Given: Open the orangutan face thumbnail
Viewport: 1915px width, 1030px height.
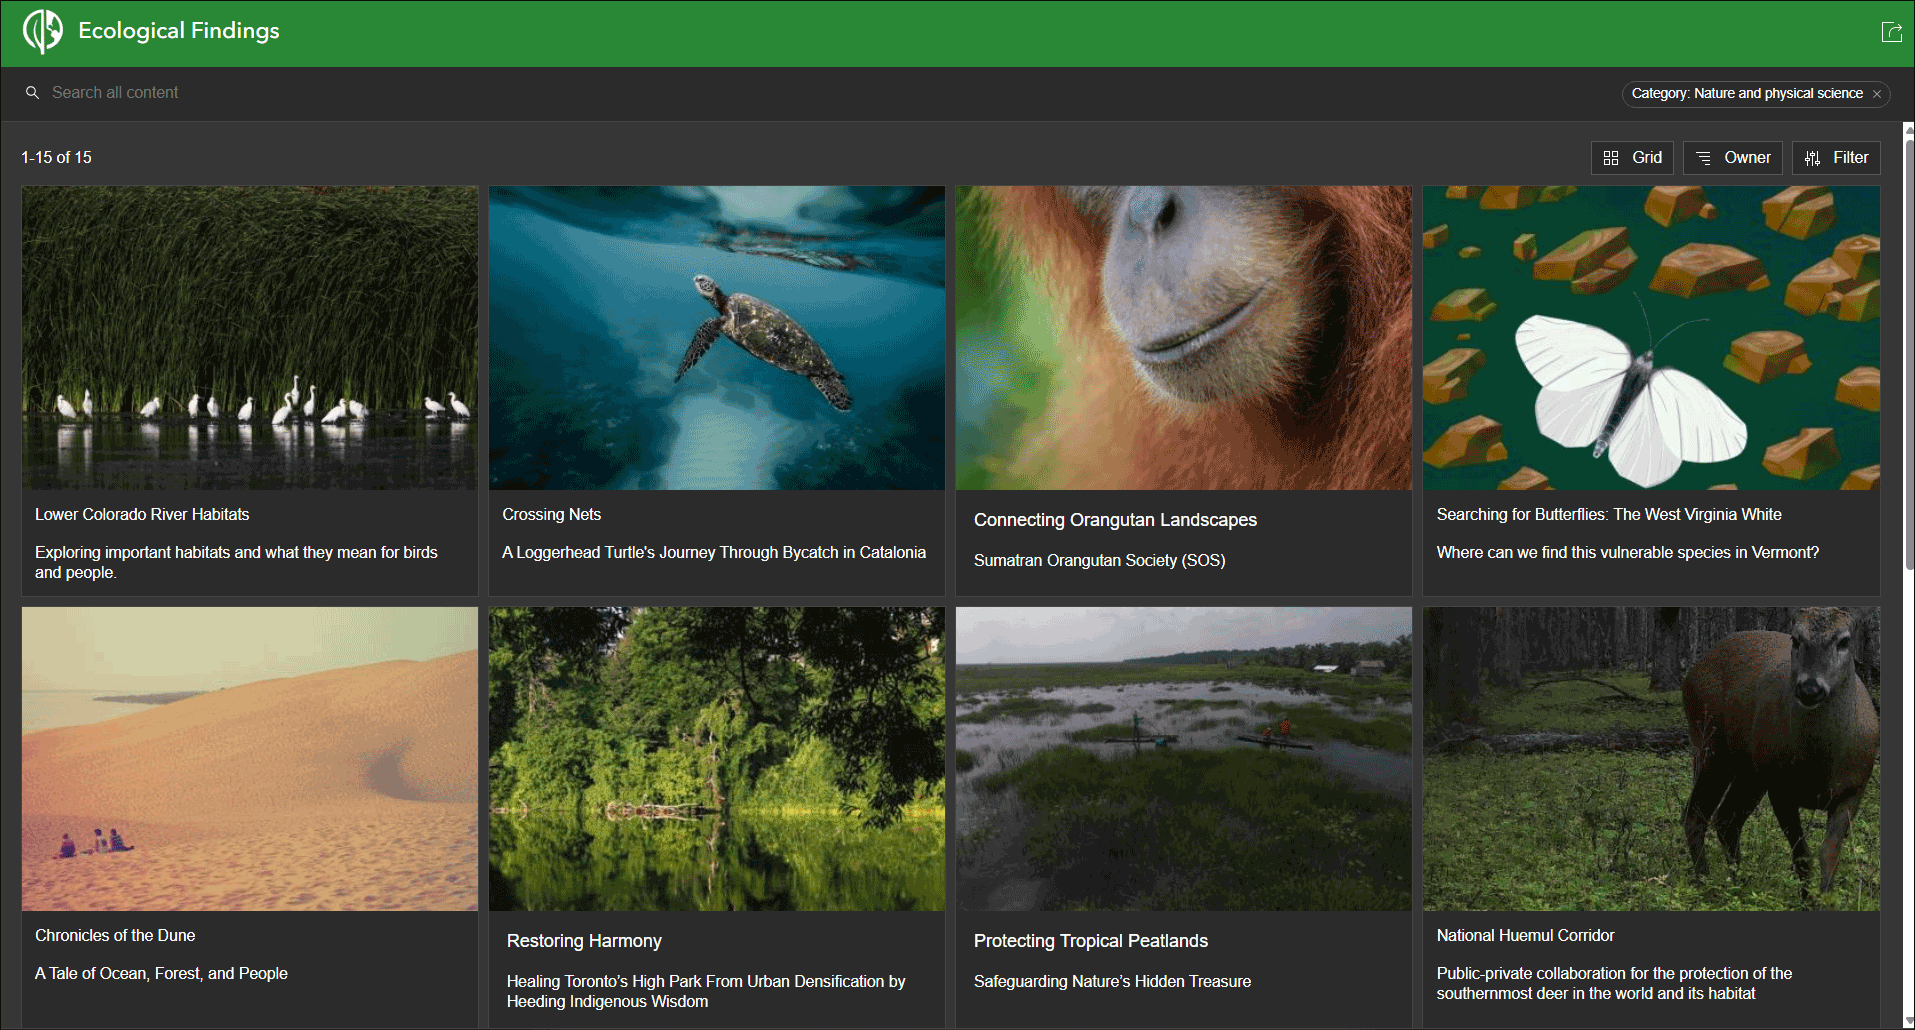Looking at the screenshot, I should (1184, 338).
